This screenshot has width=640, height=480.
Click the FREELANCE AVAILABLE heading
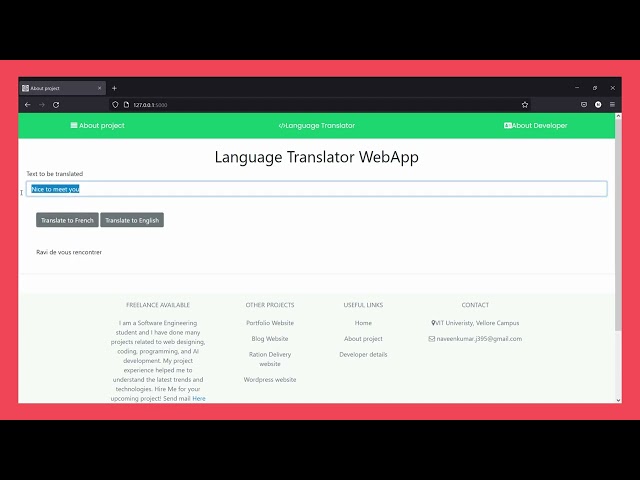click(158, 305)
